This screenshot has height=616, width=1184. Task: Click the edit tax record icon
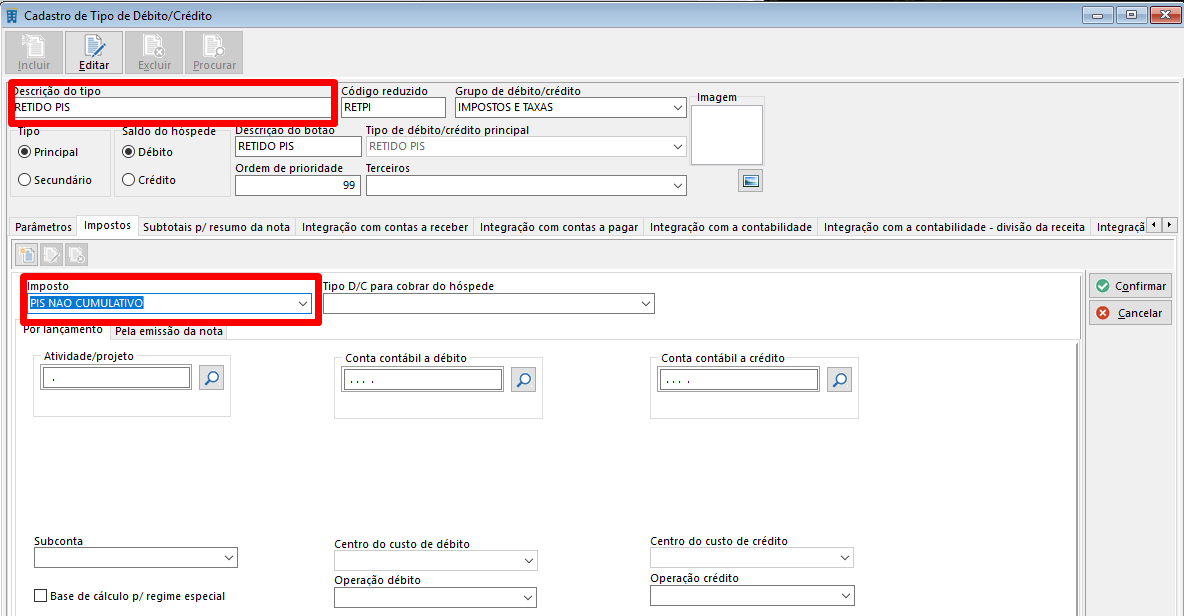pyautogui.click(x=51, y=255)
